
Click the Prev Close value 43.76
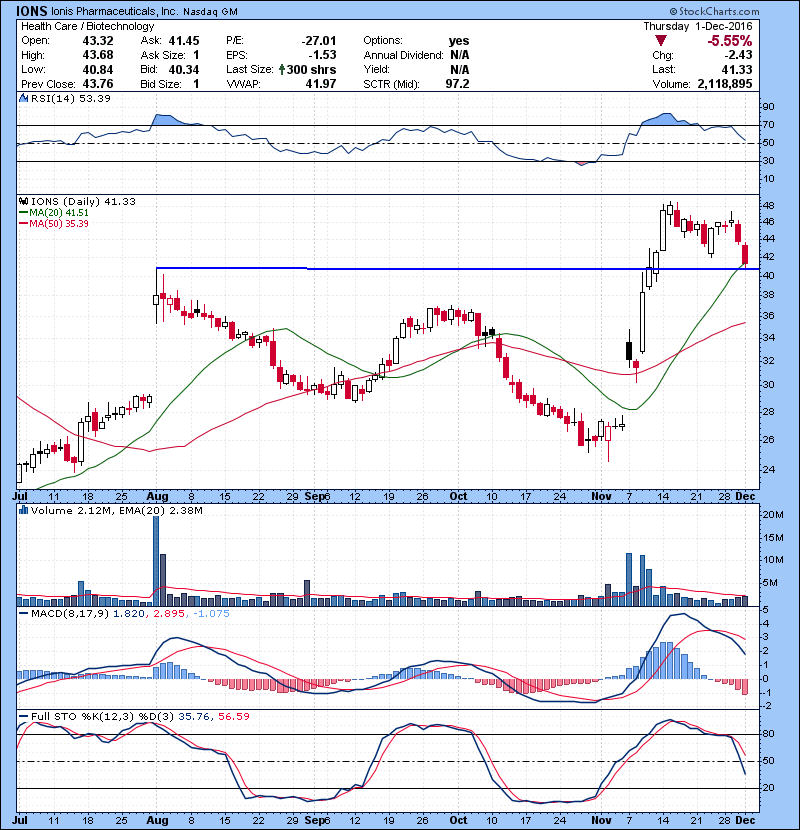98,84
